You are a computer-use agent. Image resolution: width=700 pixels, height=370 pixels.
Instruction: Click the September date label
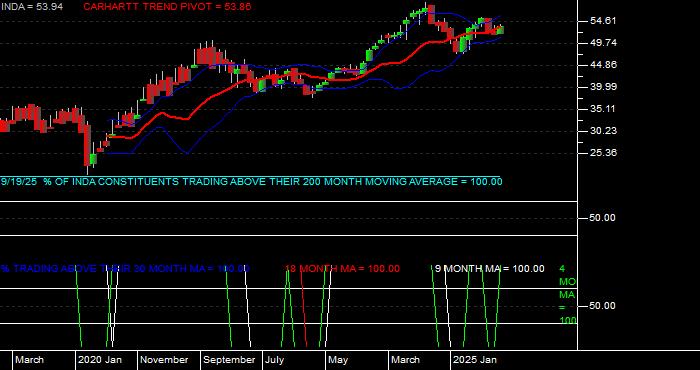229,360
